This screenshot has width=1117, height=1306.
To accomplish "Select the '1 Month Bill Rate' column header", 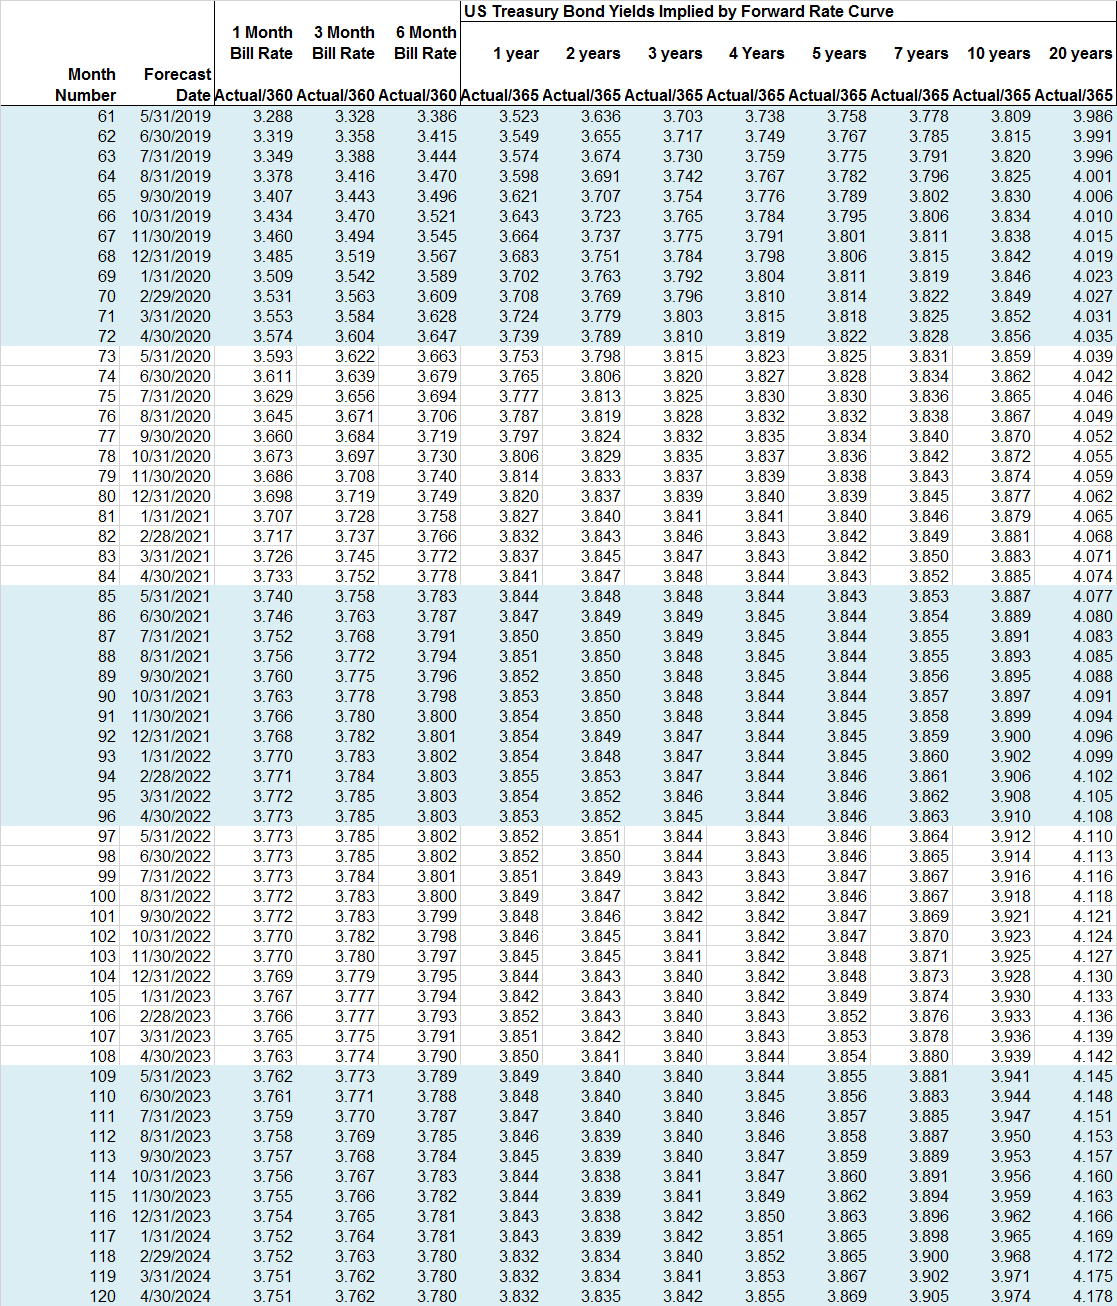I will click(x=261, y=43).
